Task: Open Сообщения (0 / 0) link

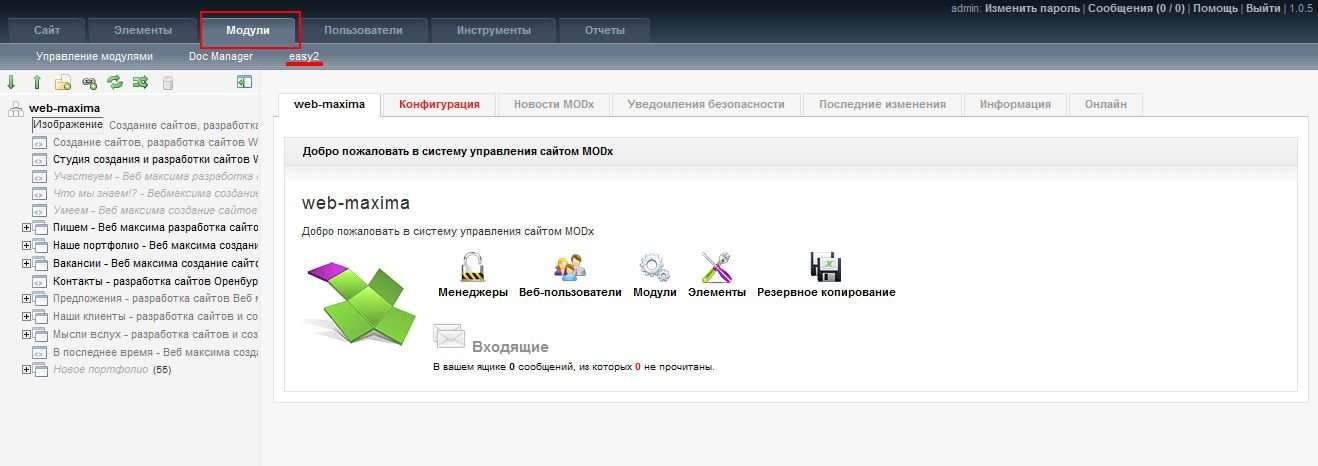Action: (1136, 8)
